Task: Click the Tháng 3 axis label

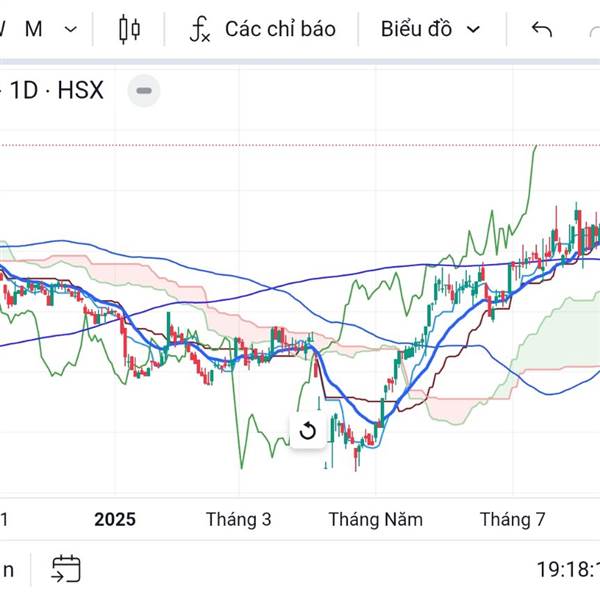Action: (x=239, y=520)
